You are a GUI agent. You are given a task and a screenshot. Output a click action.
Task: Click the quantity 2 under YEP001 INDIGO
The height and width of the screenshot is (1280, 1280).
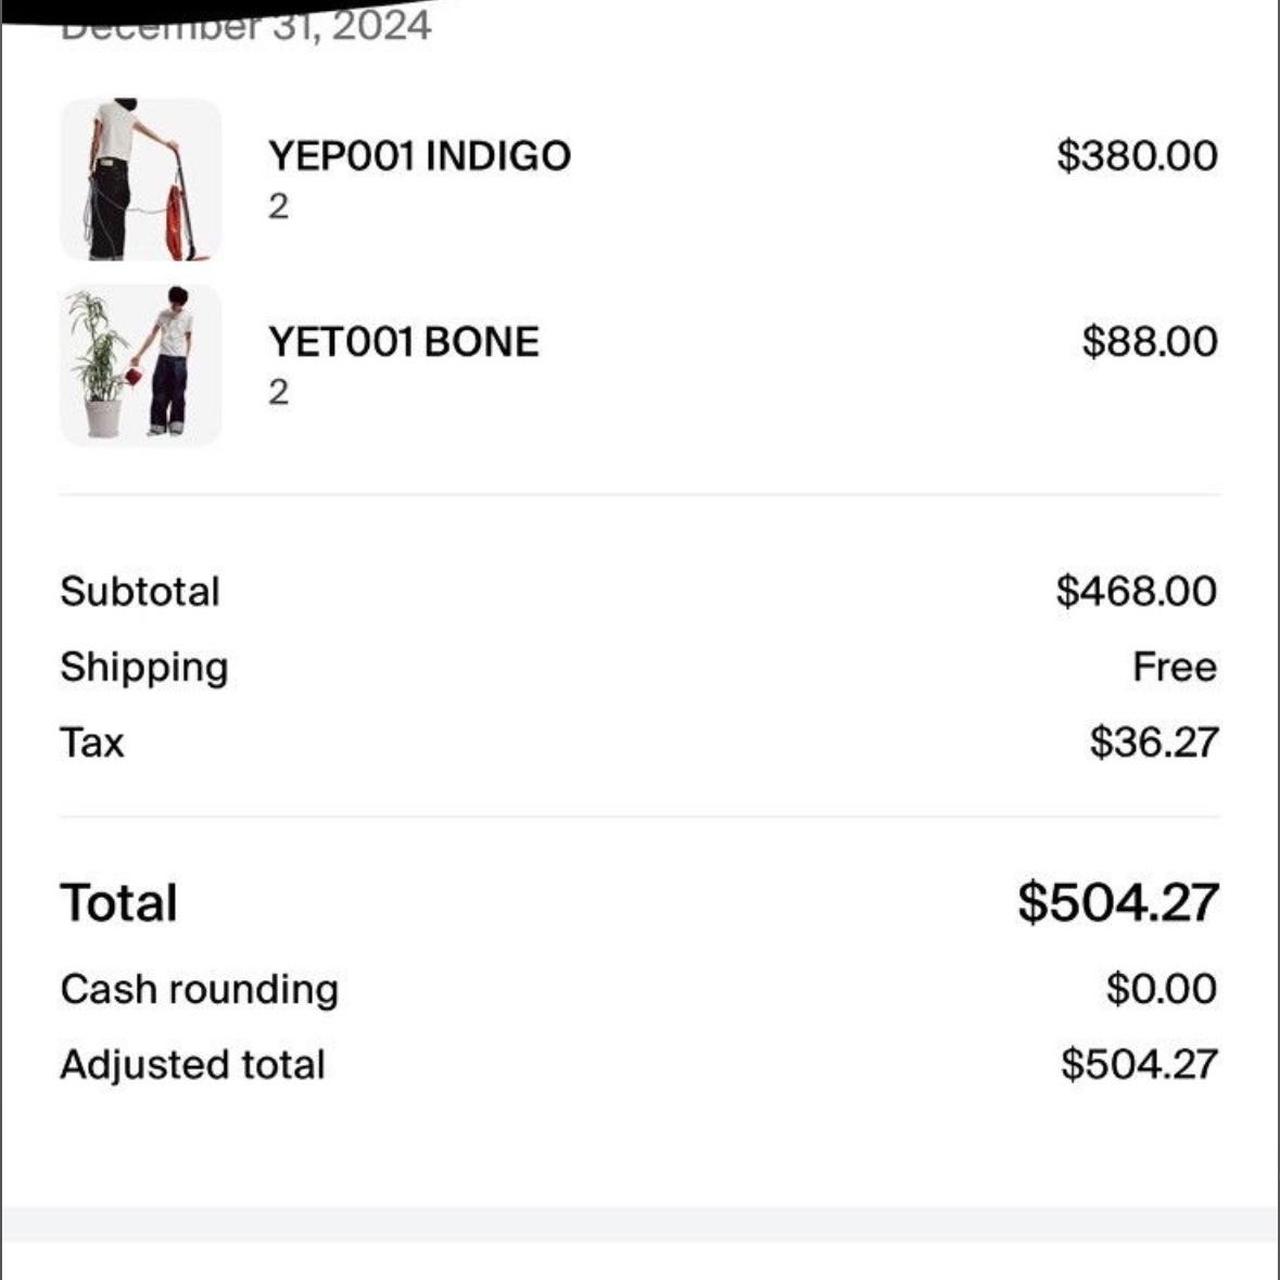pos(278,207)
